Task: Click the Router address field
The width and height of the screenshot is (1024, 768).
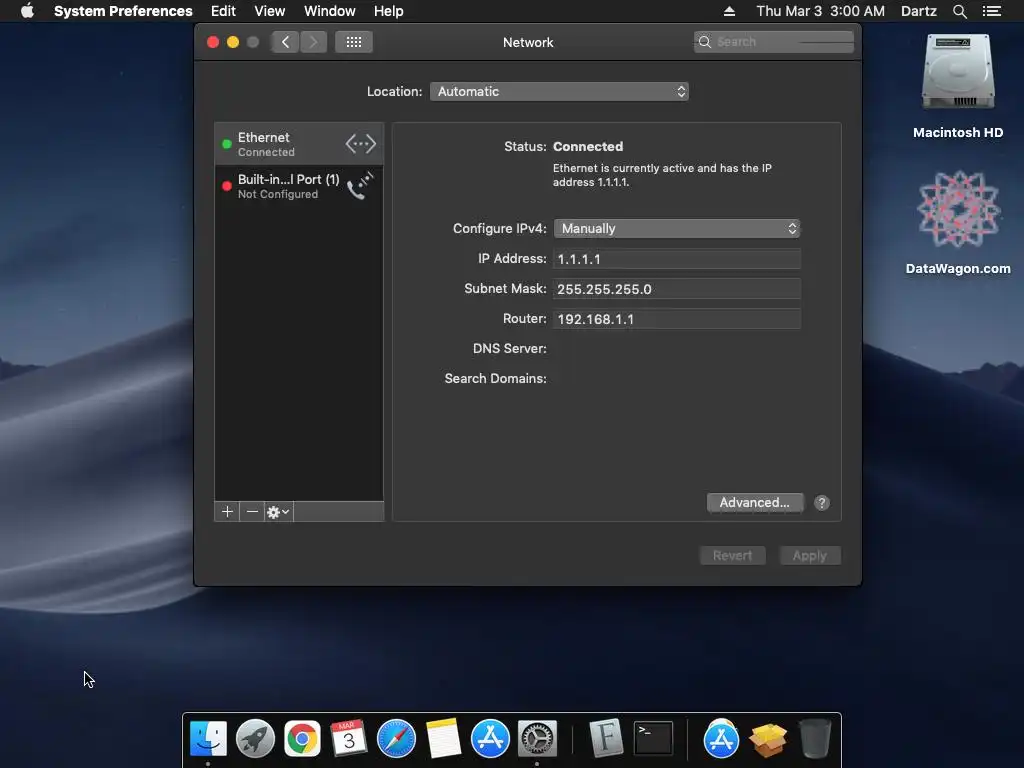Action: click(x=677, y=319)
